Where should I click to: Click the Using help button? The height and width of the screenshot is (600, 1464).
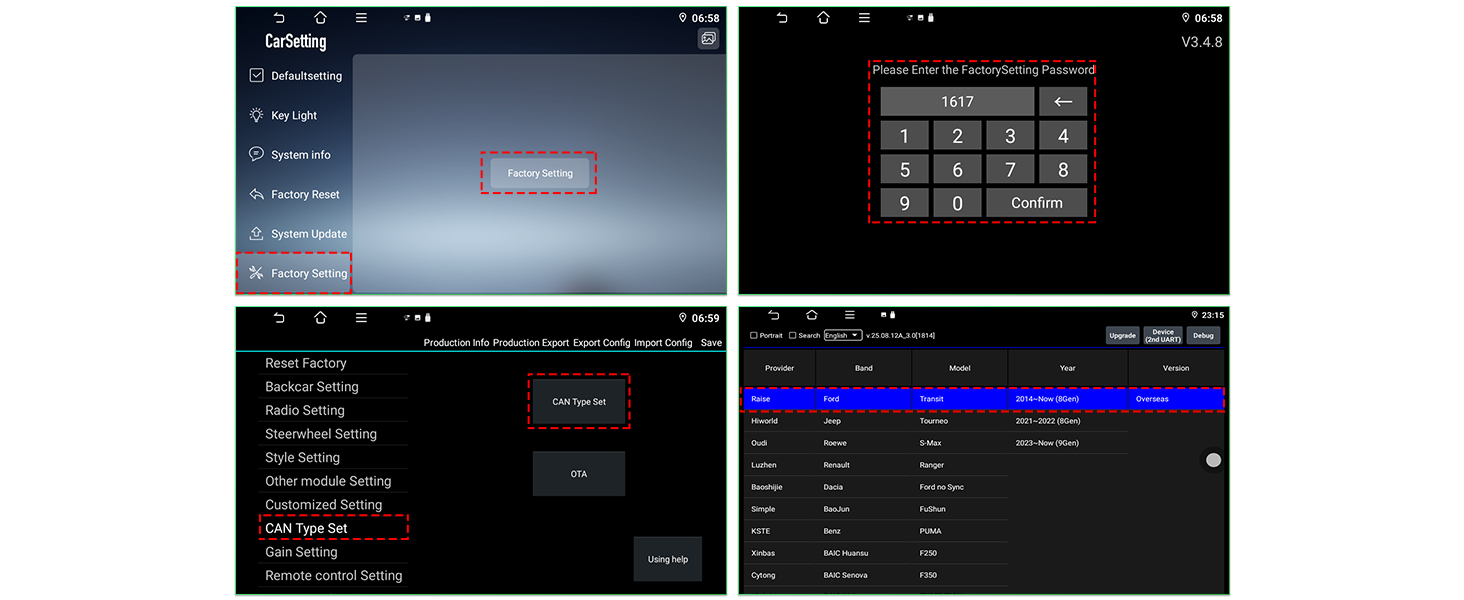(x=668, y=559)
